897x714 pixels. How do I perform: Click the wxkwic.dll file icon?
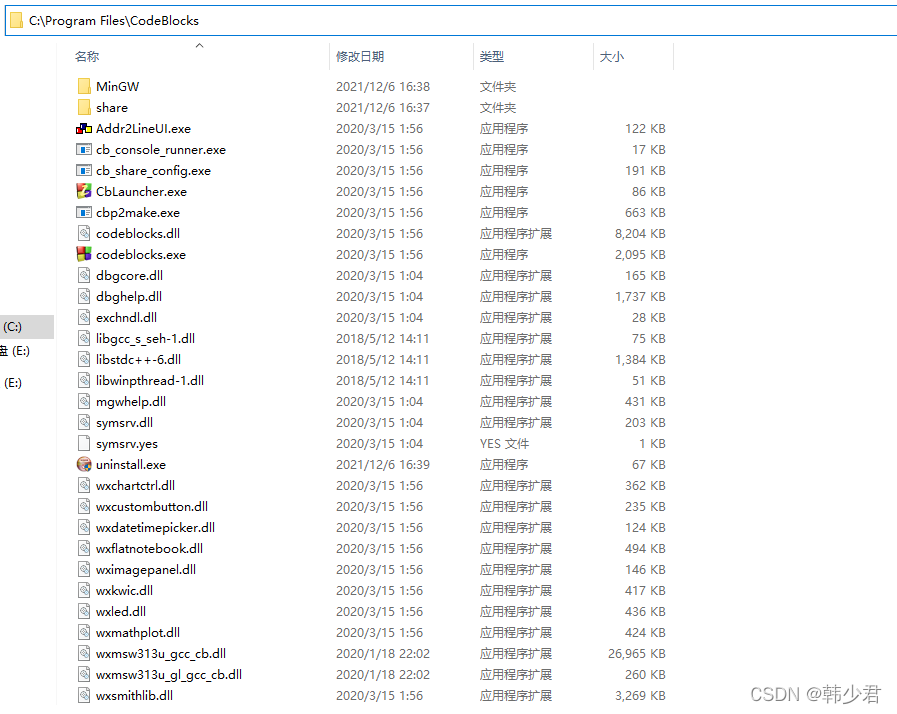[x=84, y=590]
